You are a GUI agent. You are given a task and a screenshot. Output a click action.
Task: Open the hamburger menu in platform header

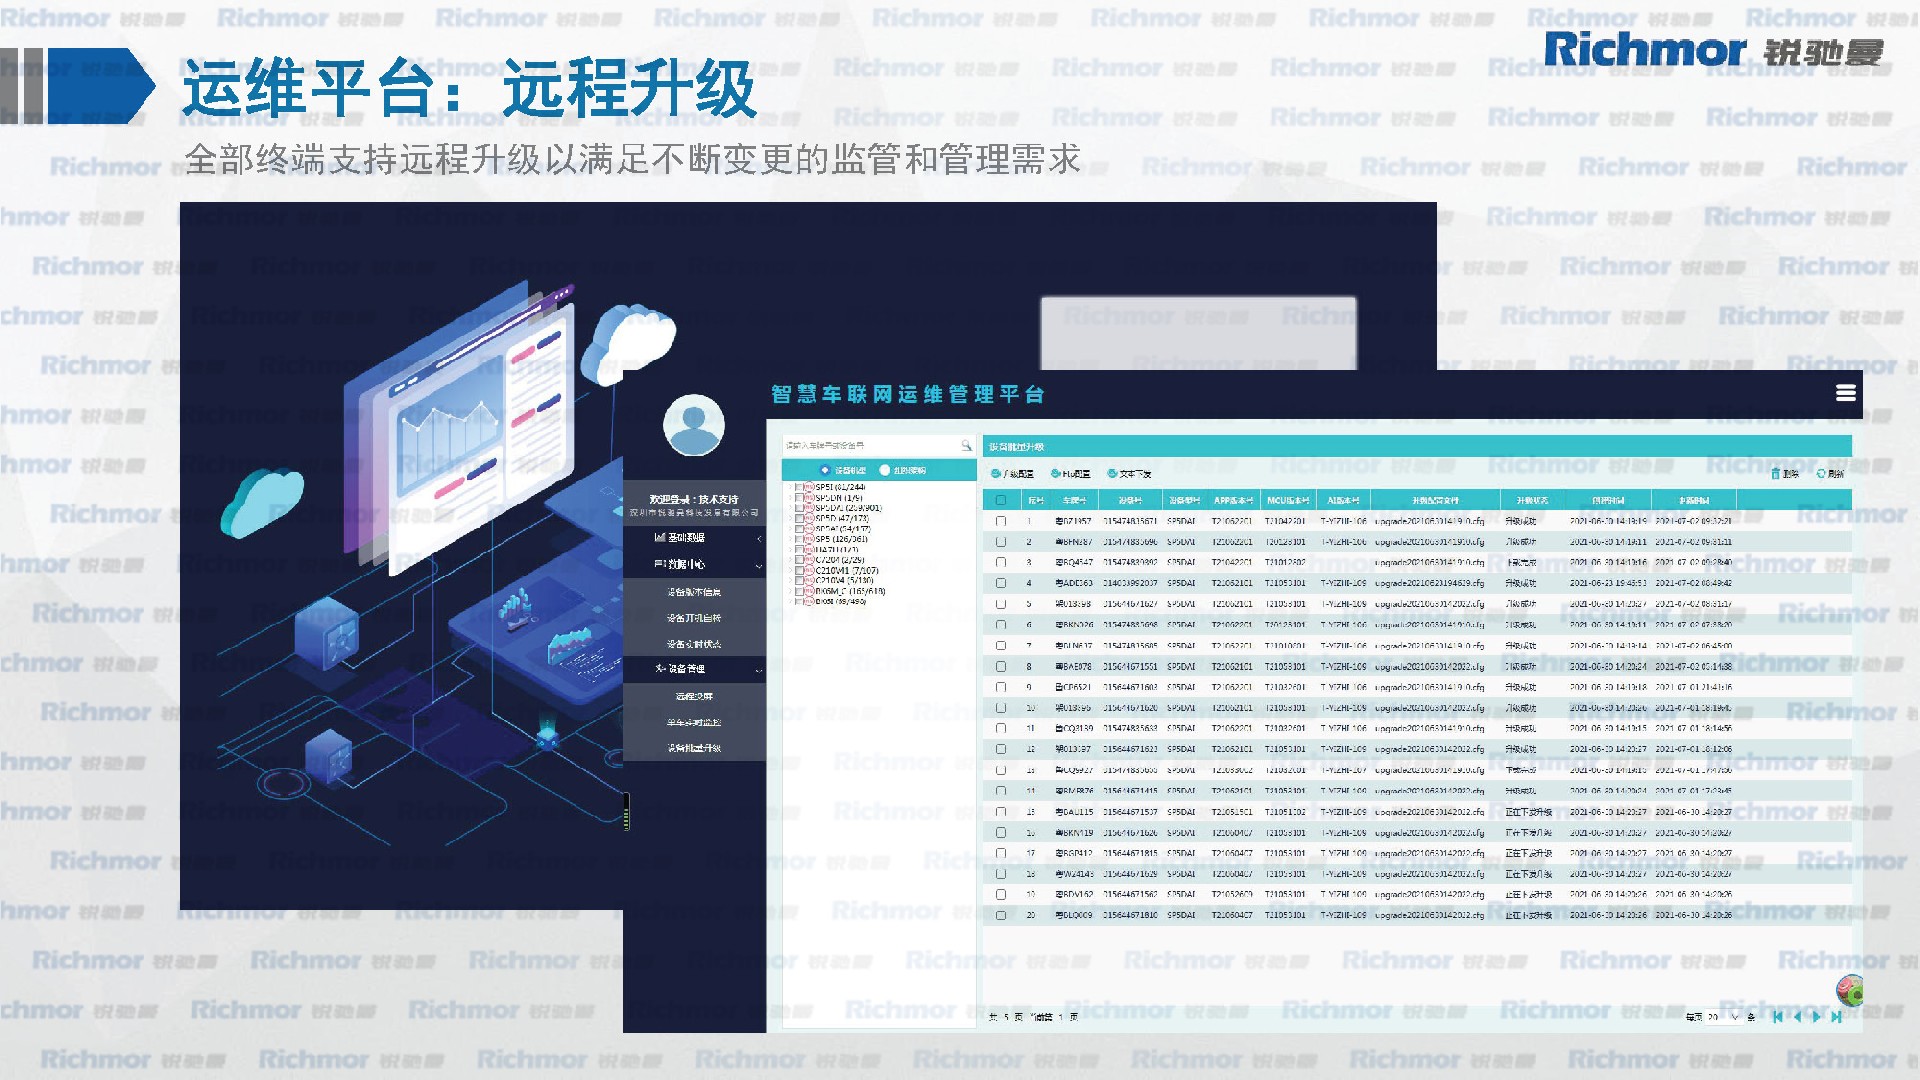click(1846, 393)
